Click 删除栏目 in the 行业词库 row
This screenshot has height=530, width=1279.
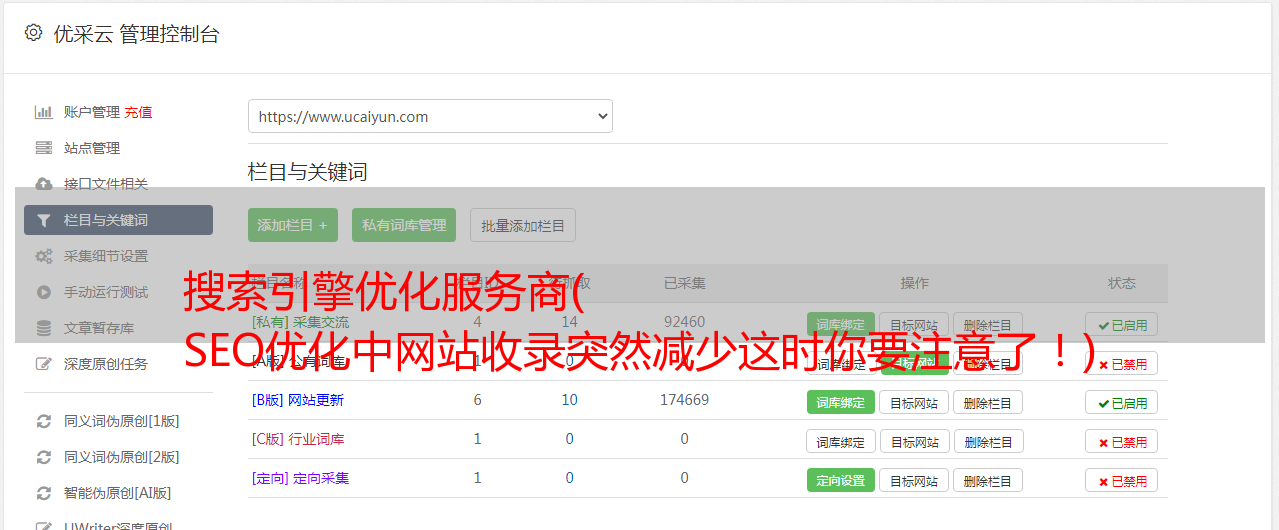pyautogui.click(x=988, y=441)
